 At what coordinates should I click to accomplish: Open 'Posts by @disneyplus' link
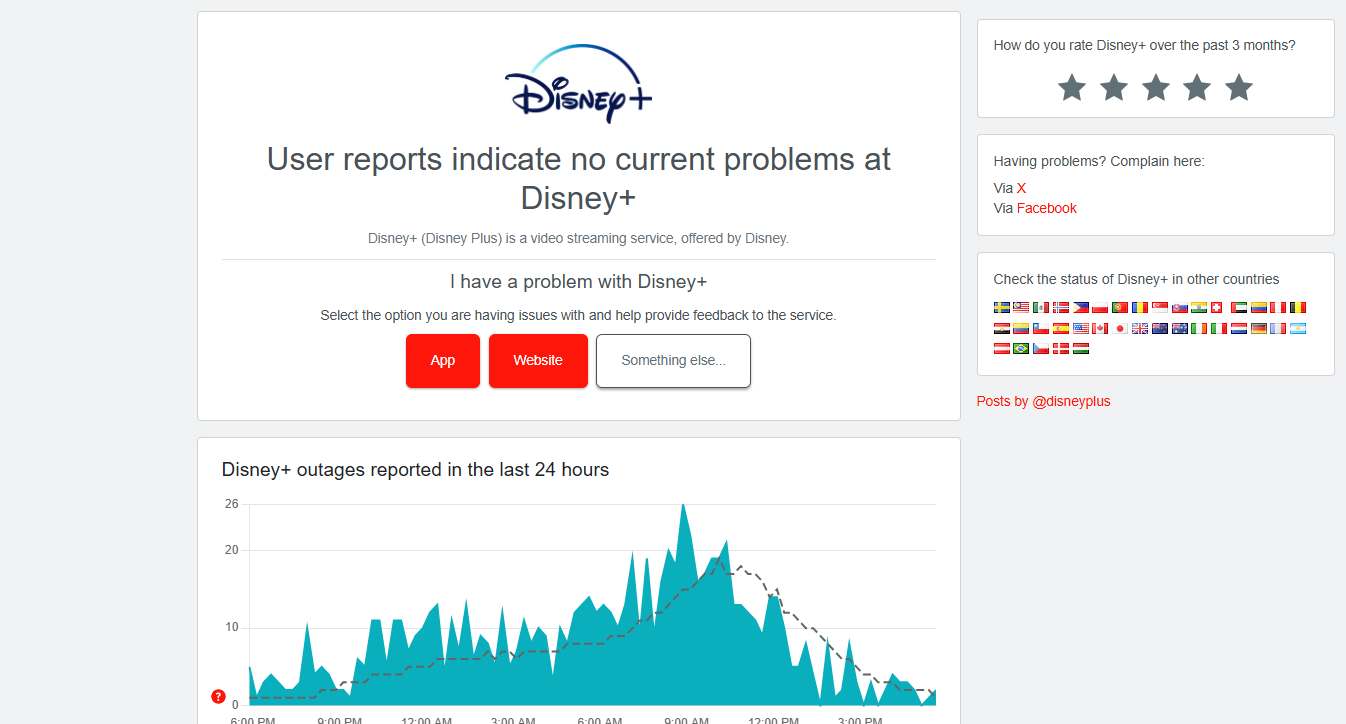tap(1043, 401)
